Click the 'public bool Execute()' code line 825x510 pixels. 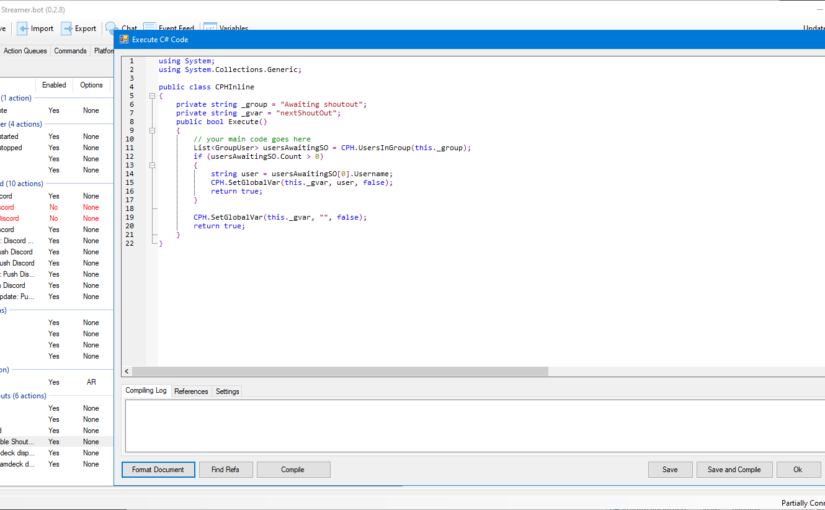[x=222, y=122]
